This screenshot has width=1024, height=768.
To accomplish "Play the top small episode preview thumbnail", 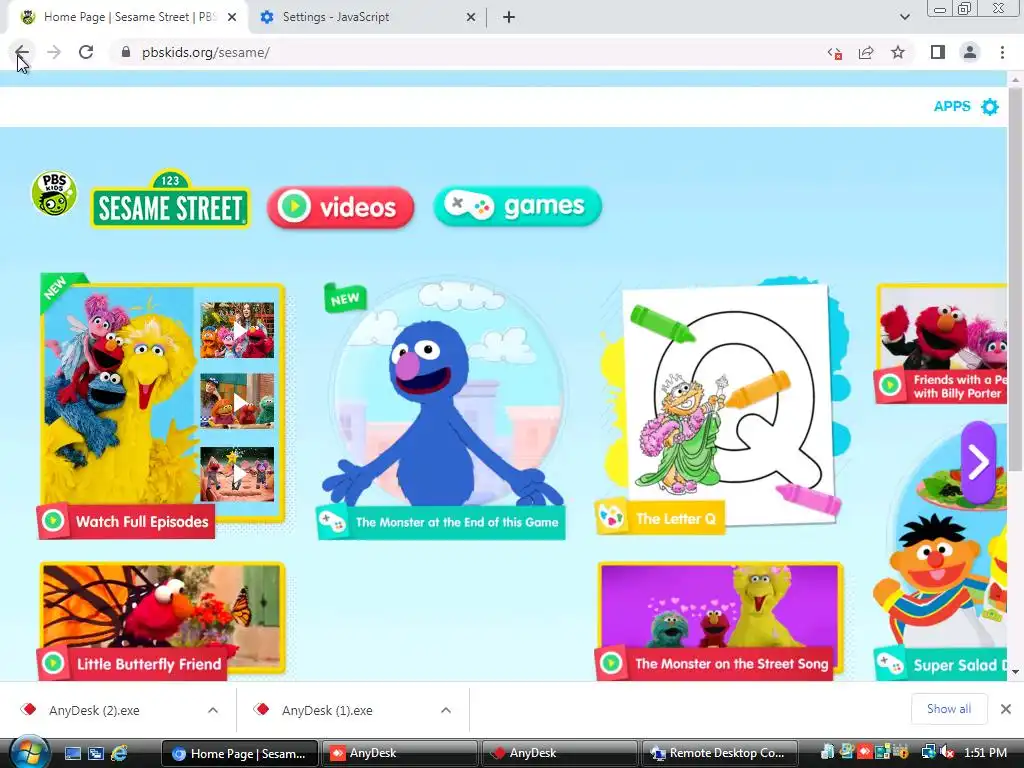I will click(x=237, y=330).
